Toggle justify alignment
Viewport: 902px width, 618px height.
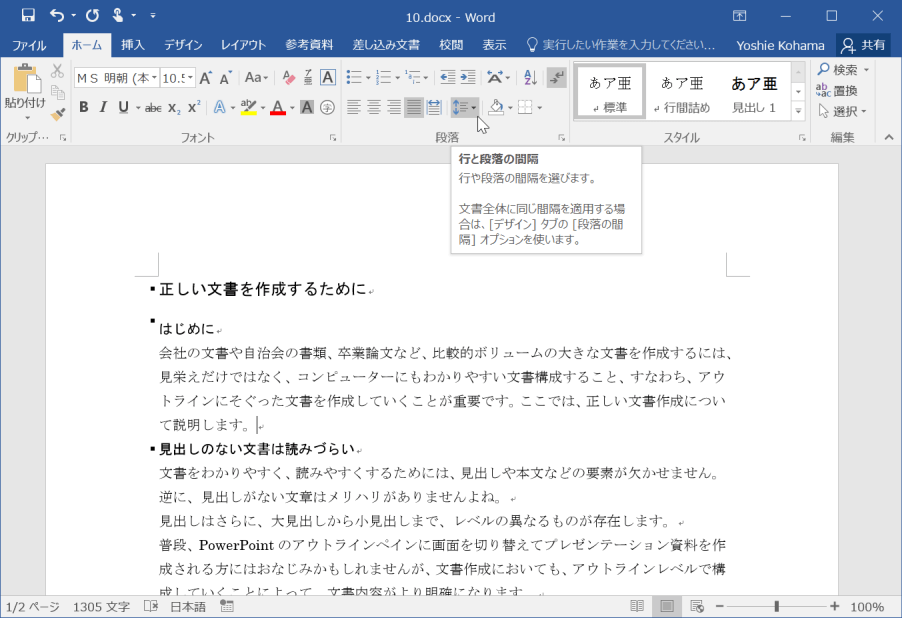[x=414, y=108]
